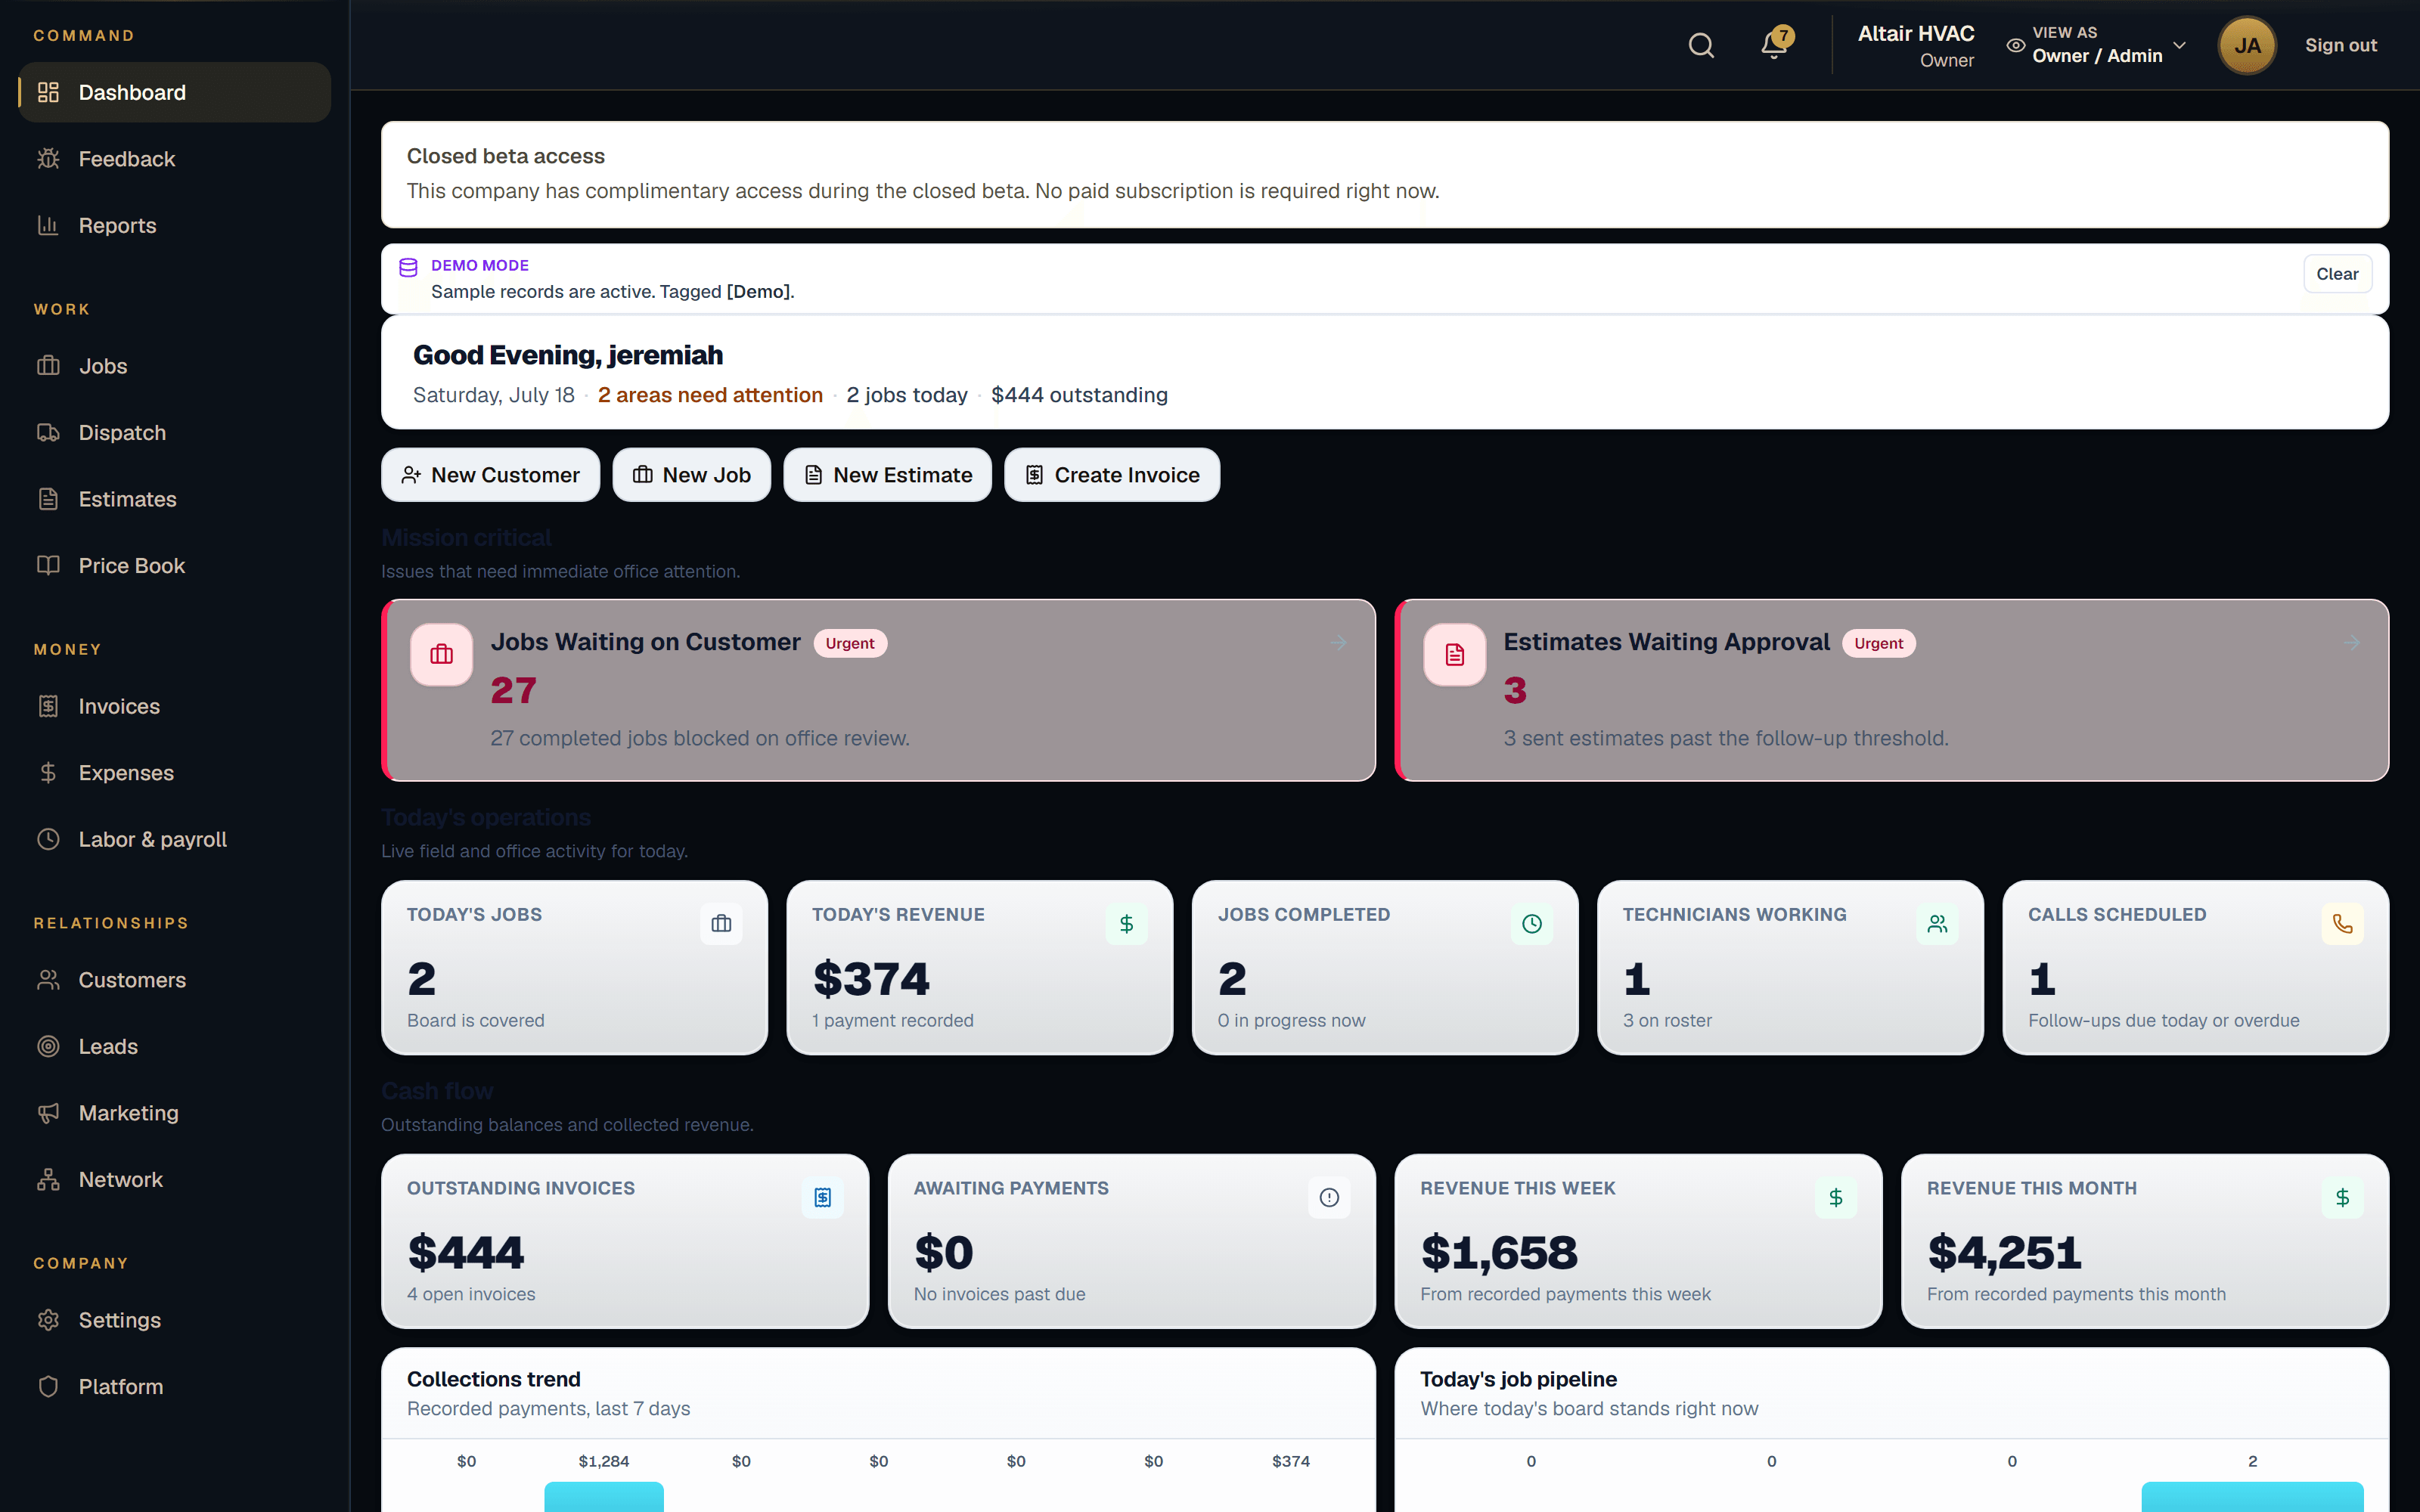Click the Estimates Waiting Approval document icon

(x=1454, y=655)
